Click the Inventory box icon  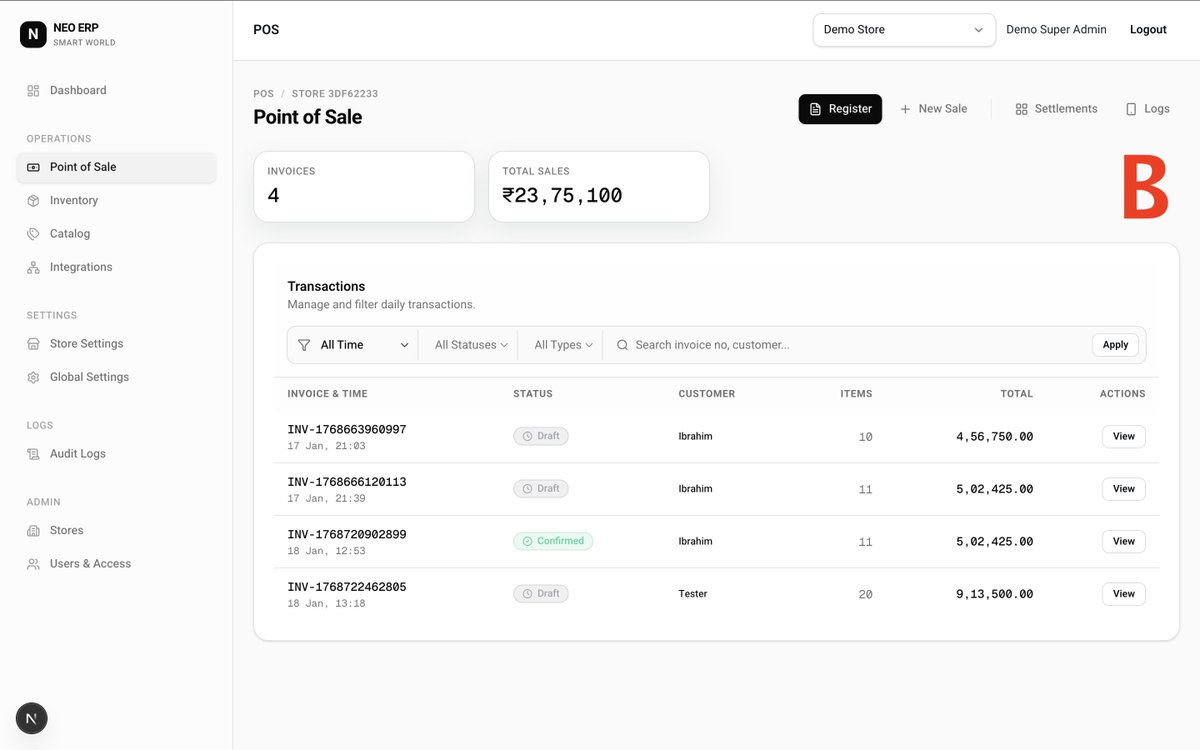point(33,200)
